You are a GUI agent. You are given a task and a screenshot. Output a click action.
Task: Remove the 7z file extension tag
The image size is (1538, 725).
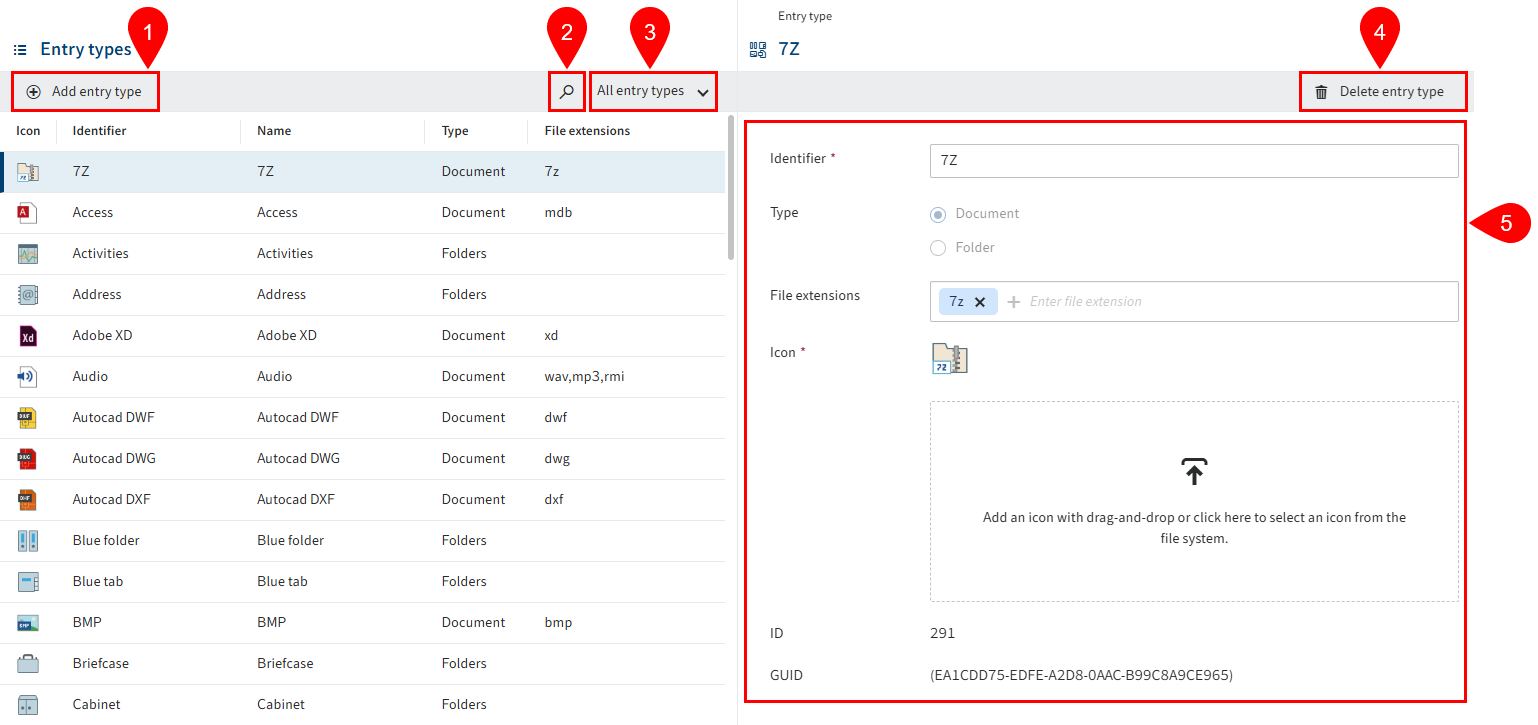click(x=980, y=302)
